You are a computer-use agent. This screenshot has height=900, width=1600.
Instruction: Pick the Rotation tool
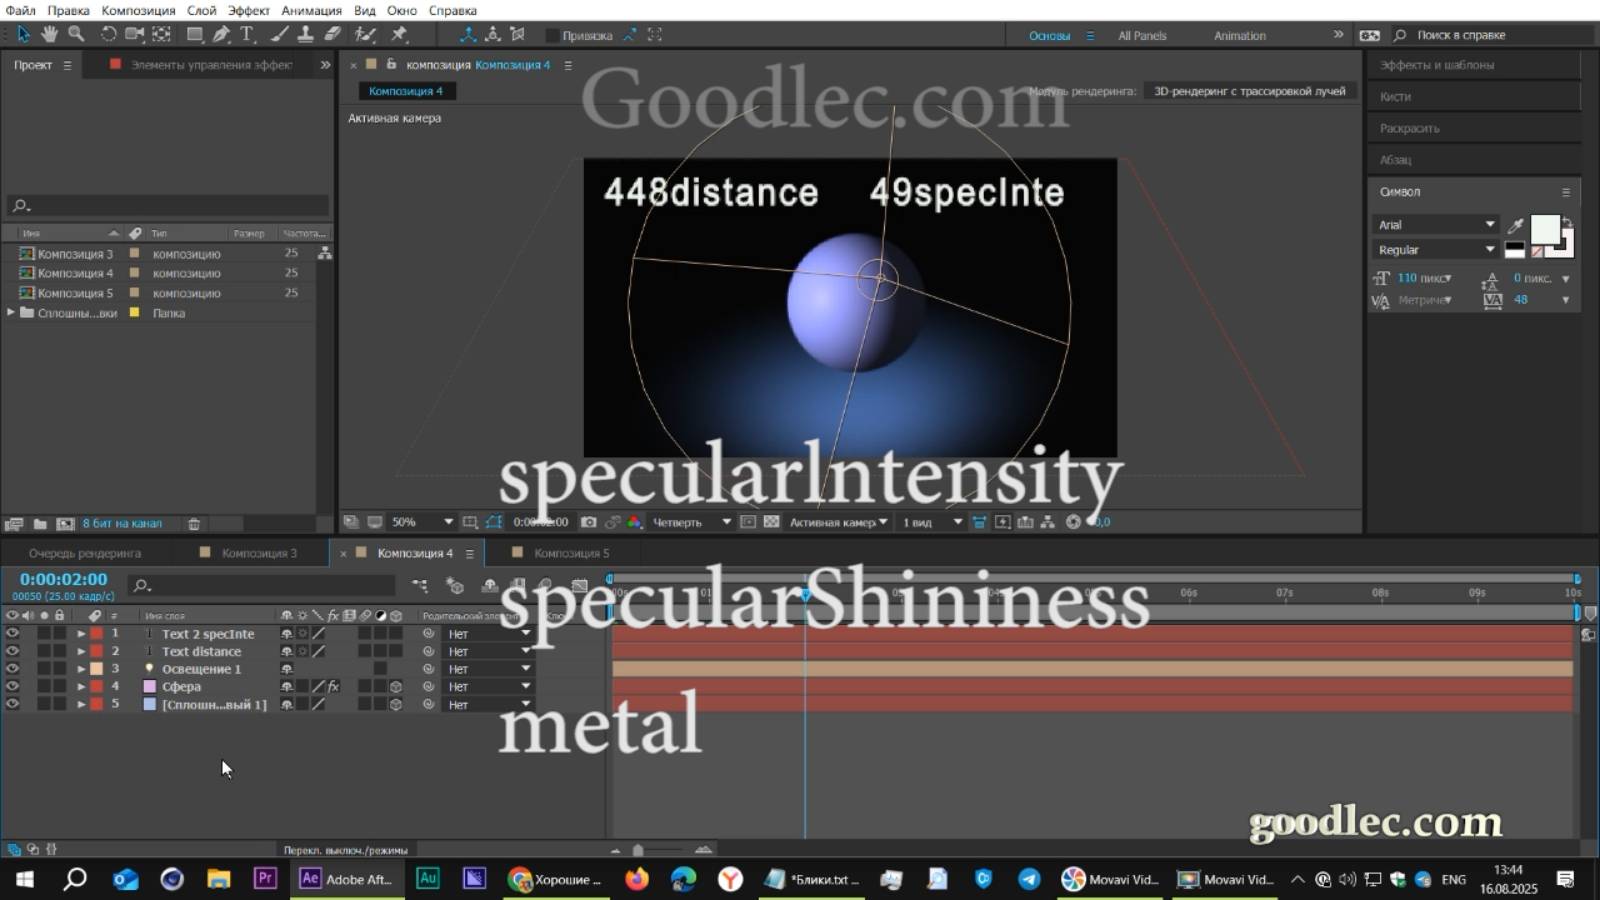[x=109, y=34]
